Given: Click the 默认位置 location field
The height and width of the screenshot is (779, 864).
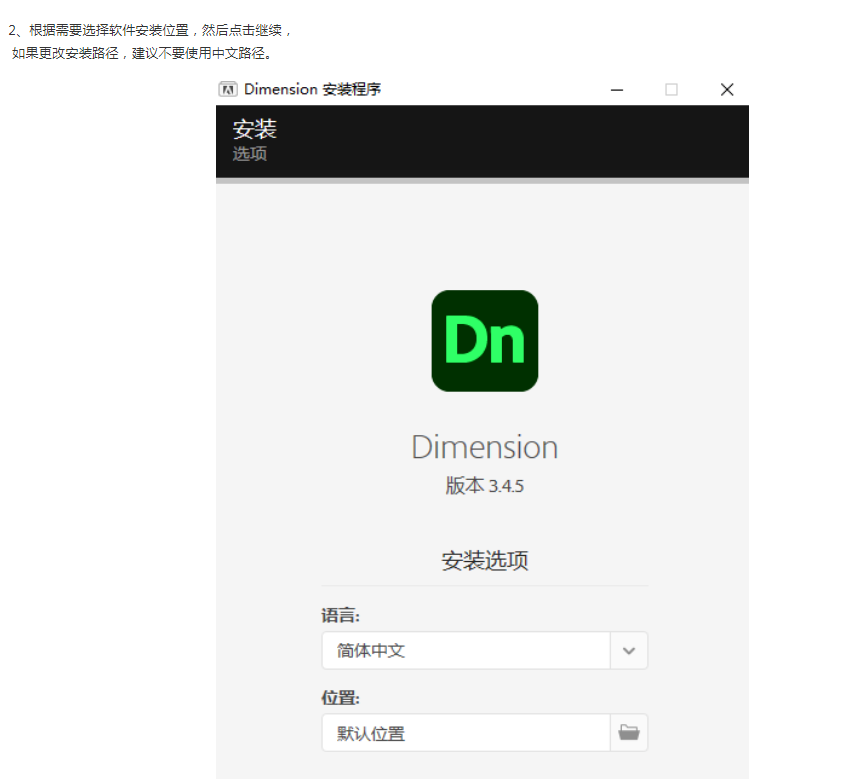Looking at the screenshot, I should point(466,733).
